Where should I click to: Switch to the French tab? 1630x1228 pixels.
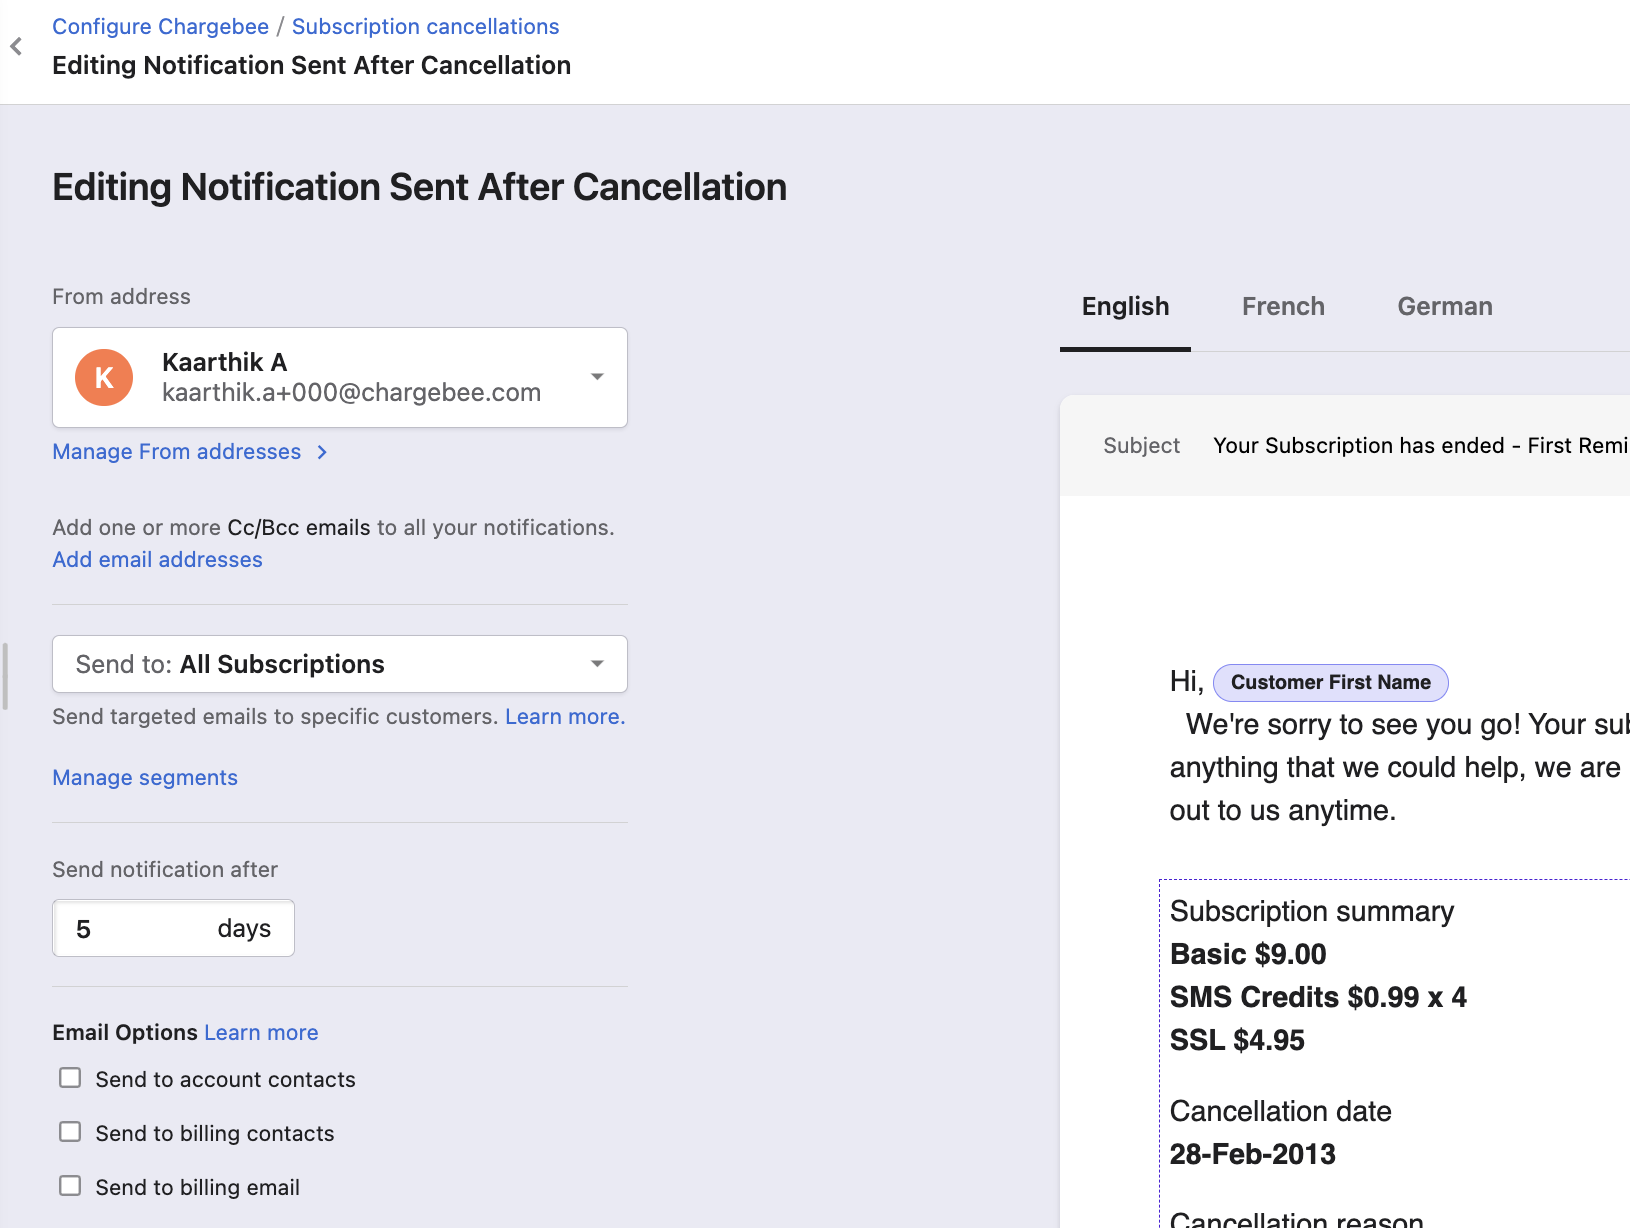(1283, 307)
